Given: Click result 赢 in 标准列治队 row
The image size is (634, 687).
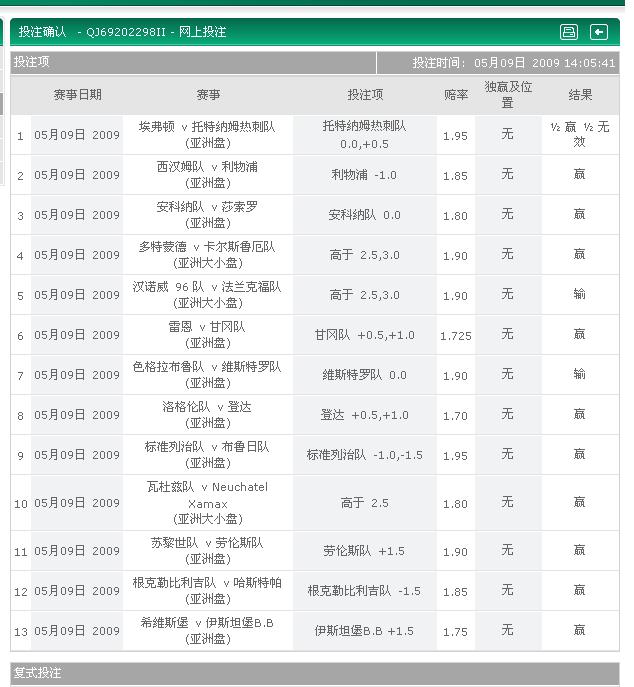Looking at the screenshot, I should coord(580,454).
